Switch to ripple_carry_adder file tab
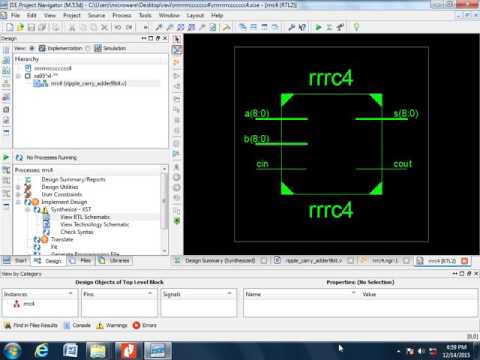480x360 pixels. pyautogui.click(x=313, y=261)
